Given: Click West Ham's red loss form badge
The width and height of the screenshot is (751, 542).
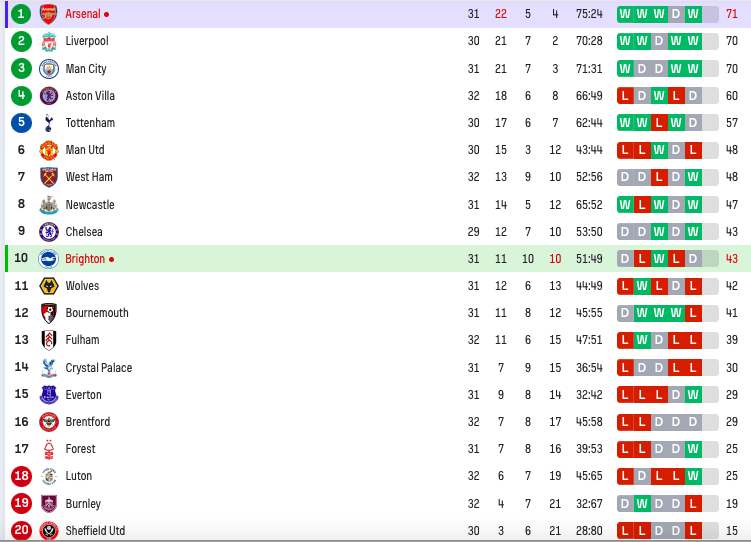Looking at the screenshot, I should click(659, 177).
